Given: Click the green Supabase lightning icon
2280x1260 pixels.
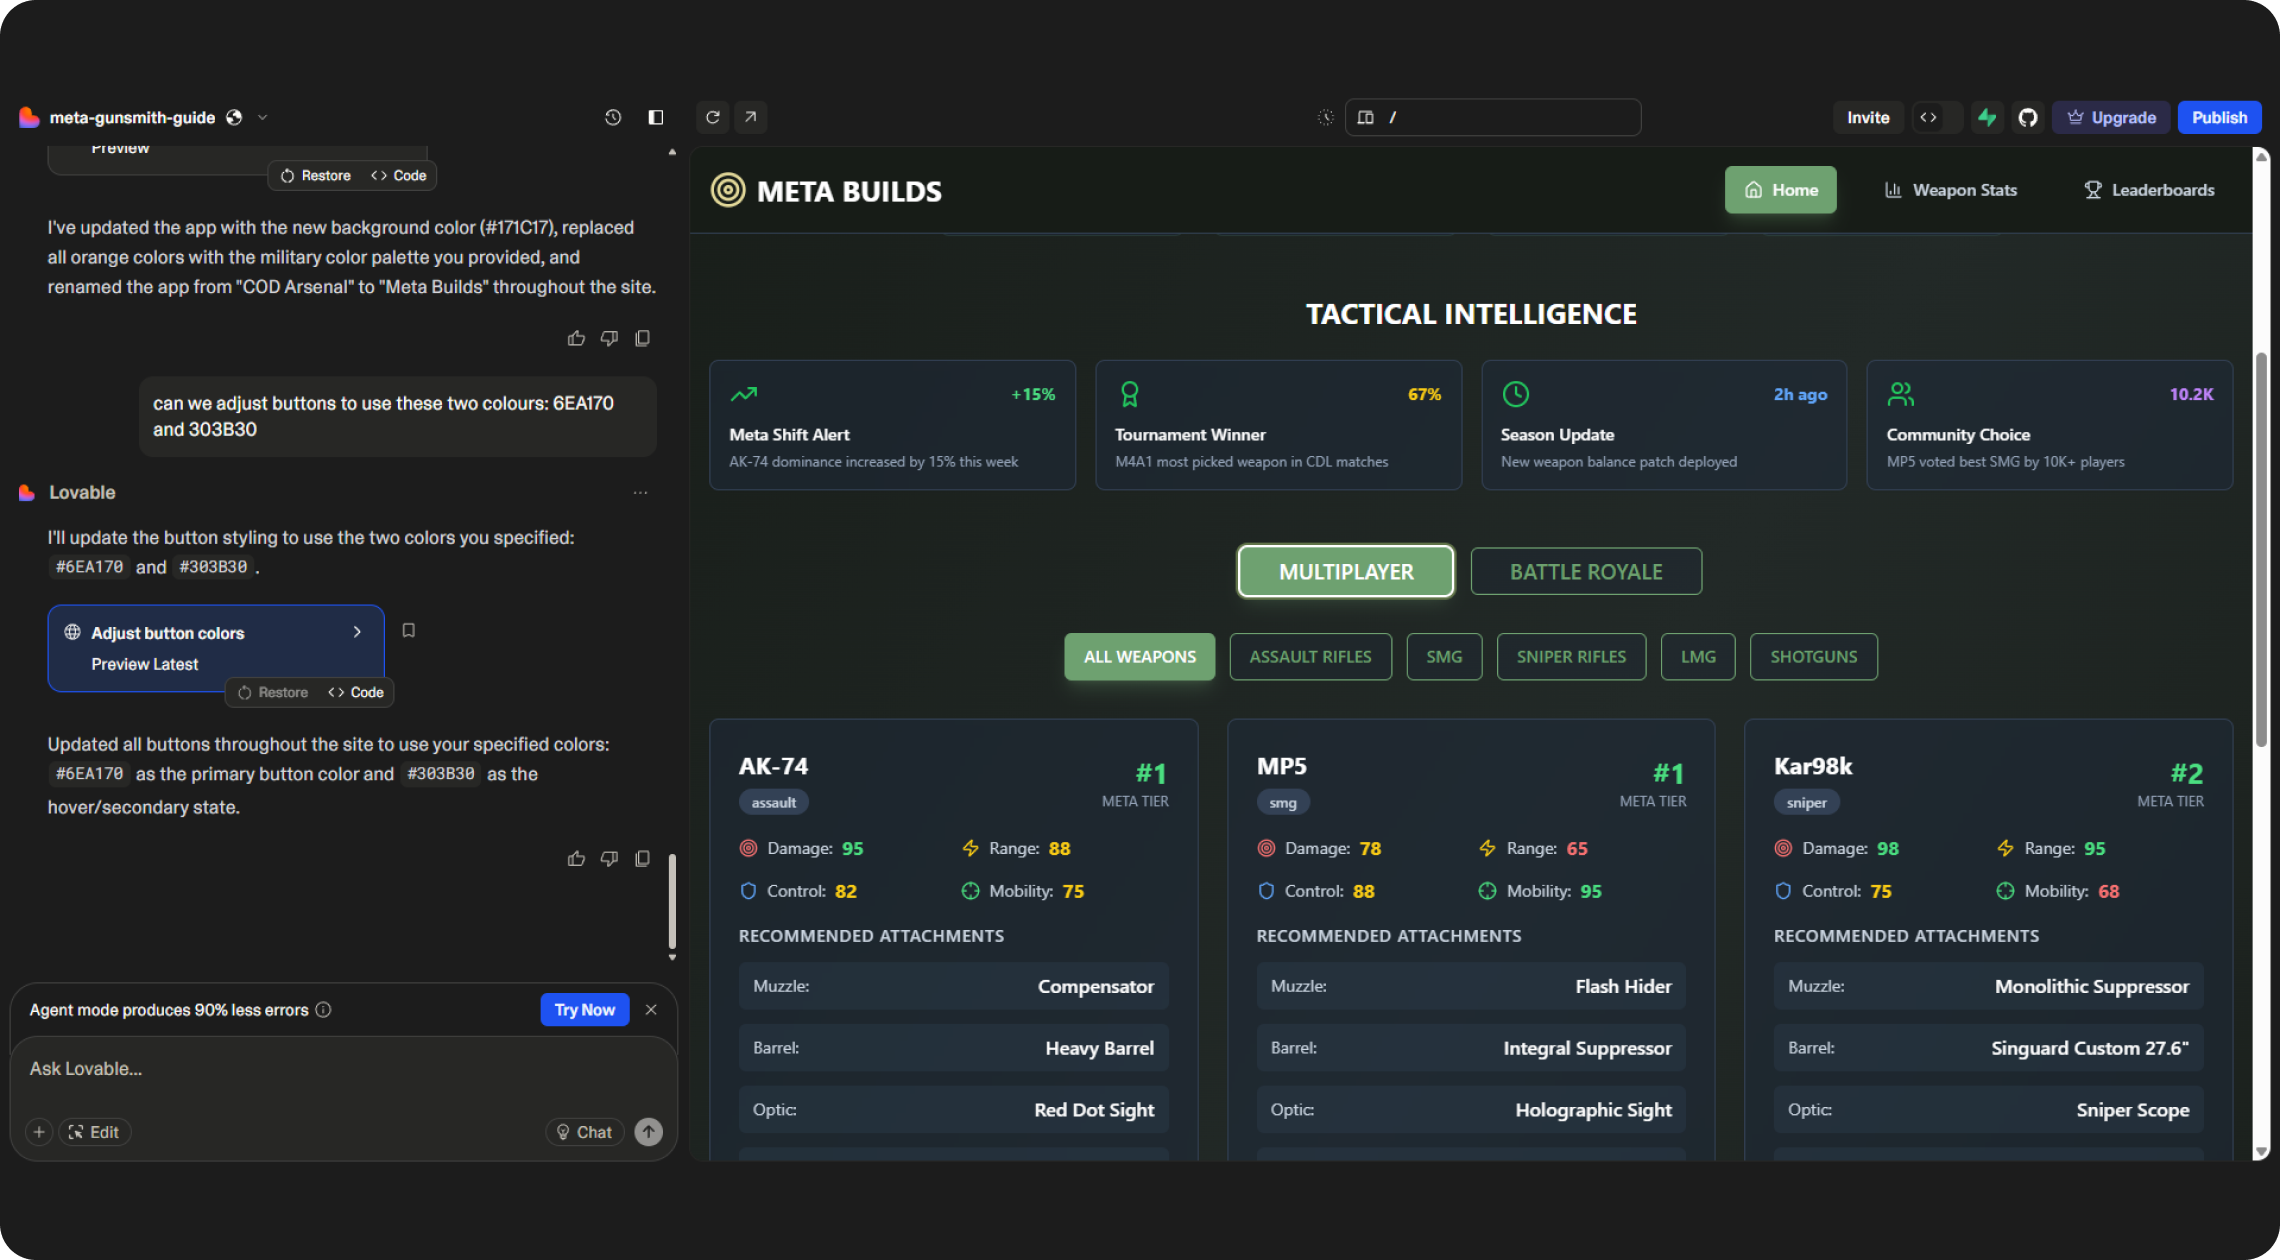Looking at the screenshot, I should (1987, 117).
